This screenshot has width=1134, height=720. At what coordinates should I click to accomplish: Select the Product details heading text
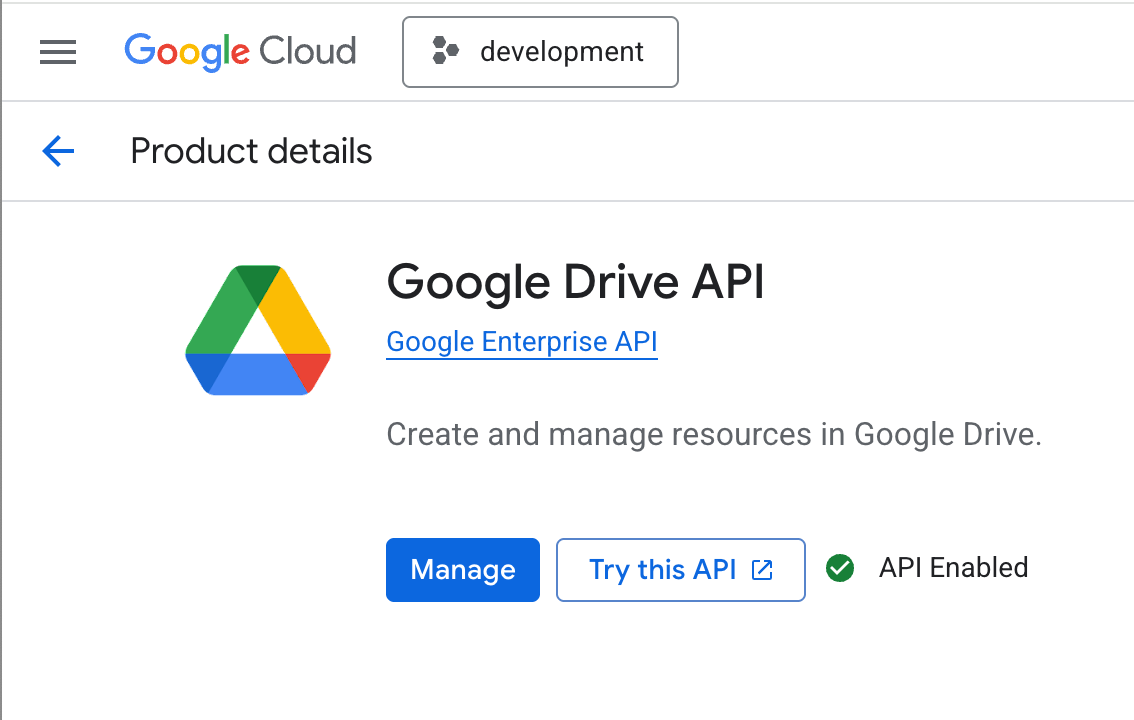(251, 151)
